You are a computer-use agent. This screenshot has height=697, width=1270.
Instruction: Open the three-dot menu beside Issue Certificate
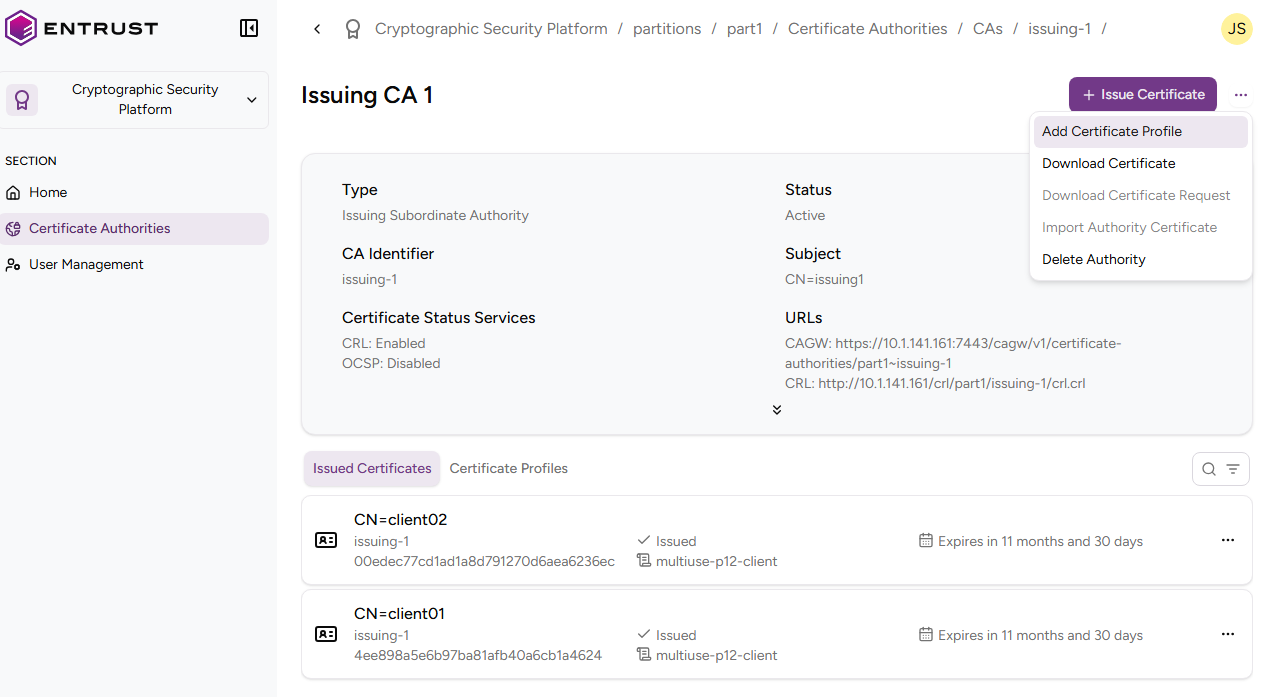[x=1240, y=95]
